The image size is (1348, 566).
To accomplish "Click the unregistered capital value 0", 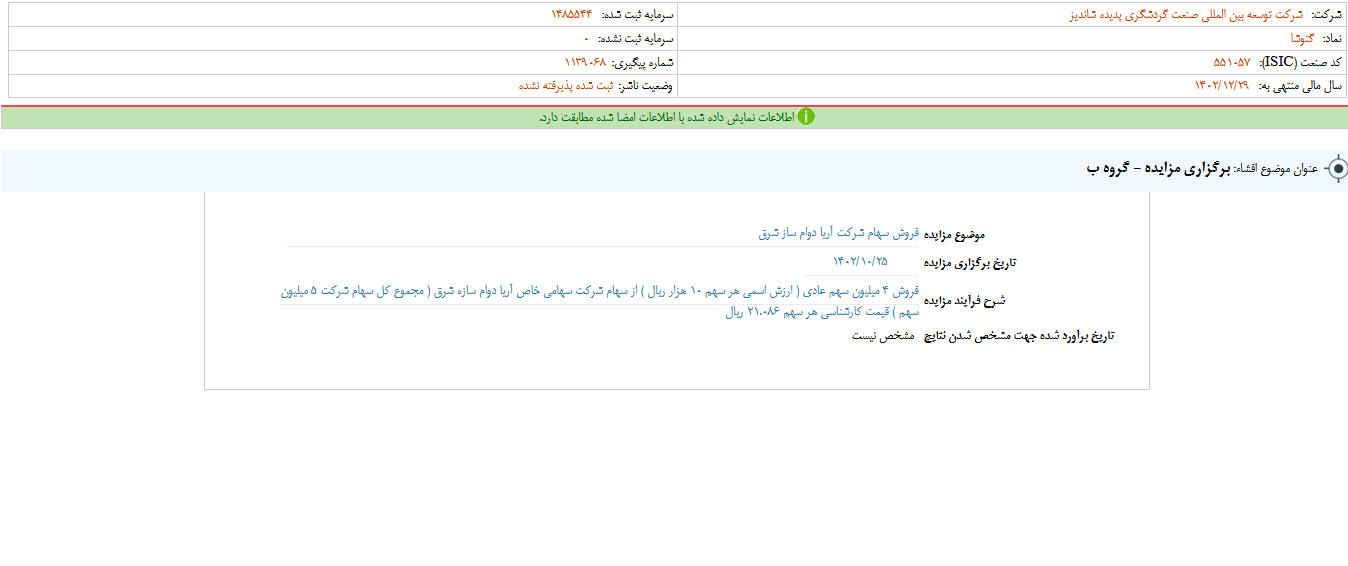I will tap(586, 38).
